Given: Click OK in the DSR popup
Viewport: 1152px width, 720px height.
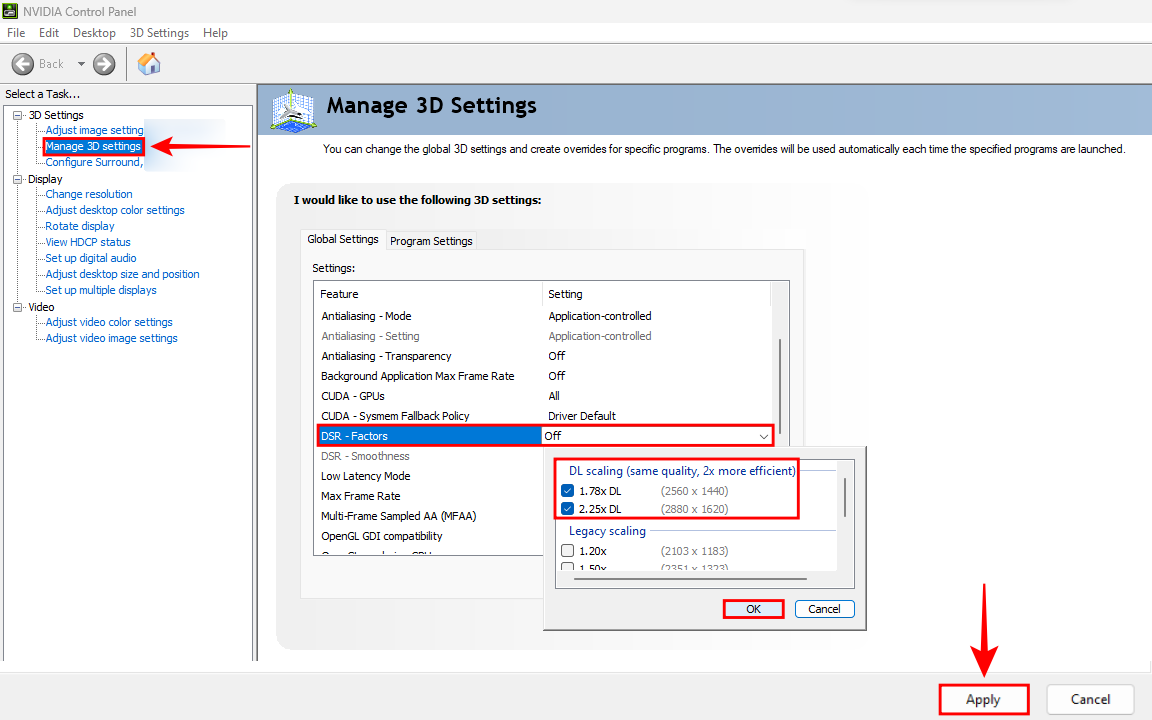Looking at the screenshot, I should click(753, 609).
